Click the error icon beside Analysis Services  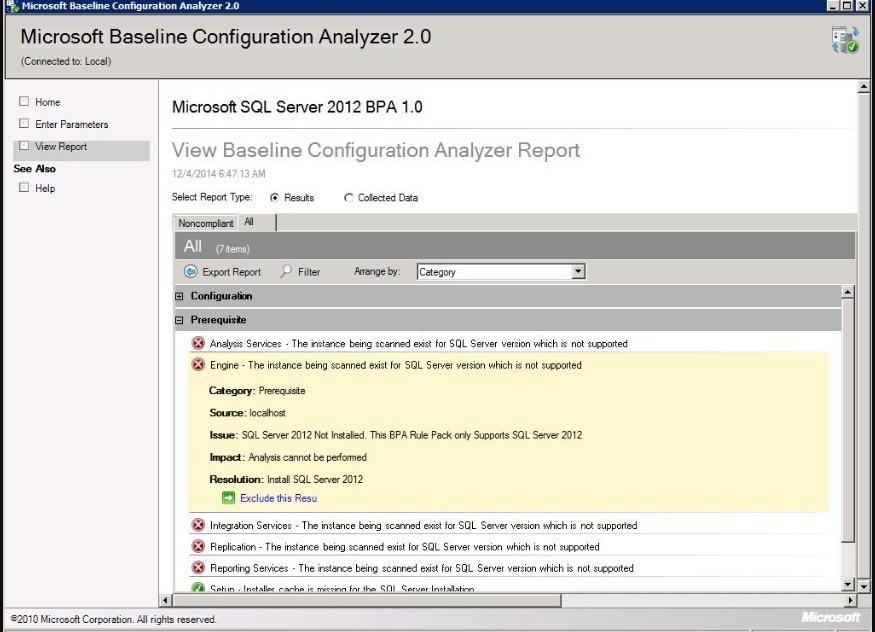click(198, 343)
